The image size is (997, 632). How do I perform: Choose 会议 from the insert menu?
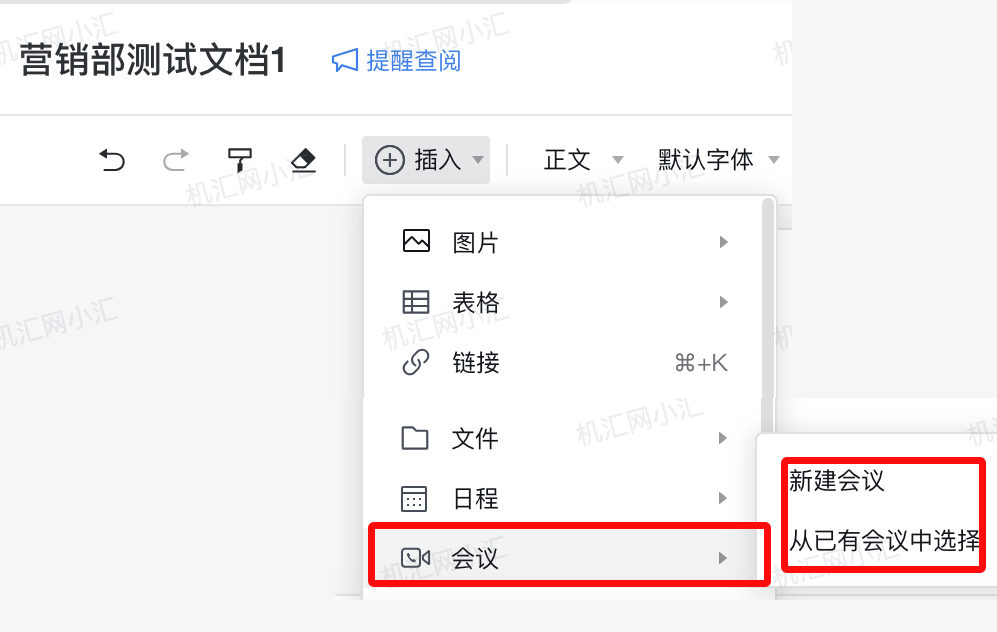[x=568, y=558]
